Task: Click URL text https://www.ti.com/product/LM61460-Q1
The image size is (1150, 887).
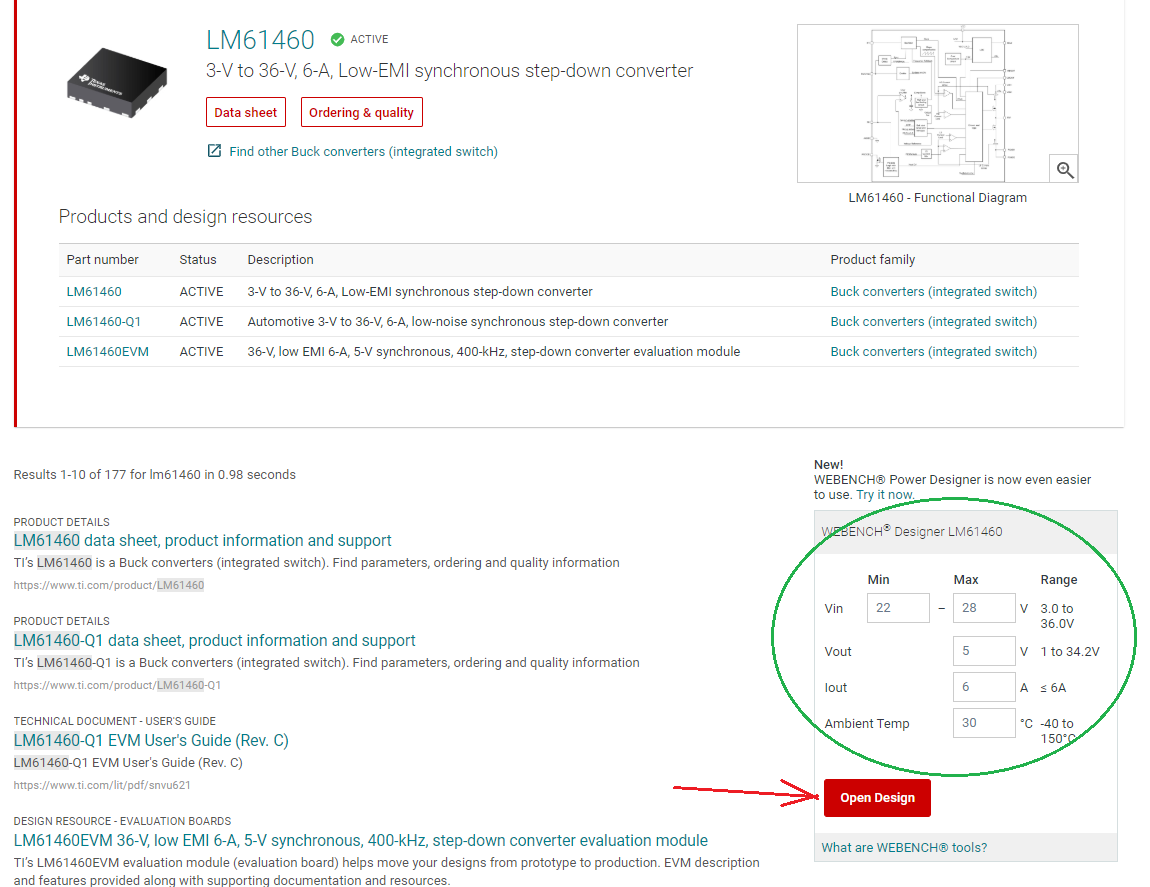Action: click(x=117, y=685)
